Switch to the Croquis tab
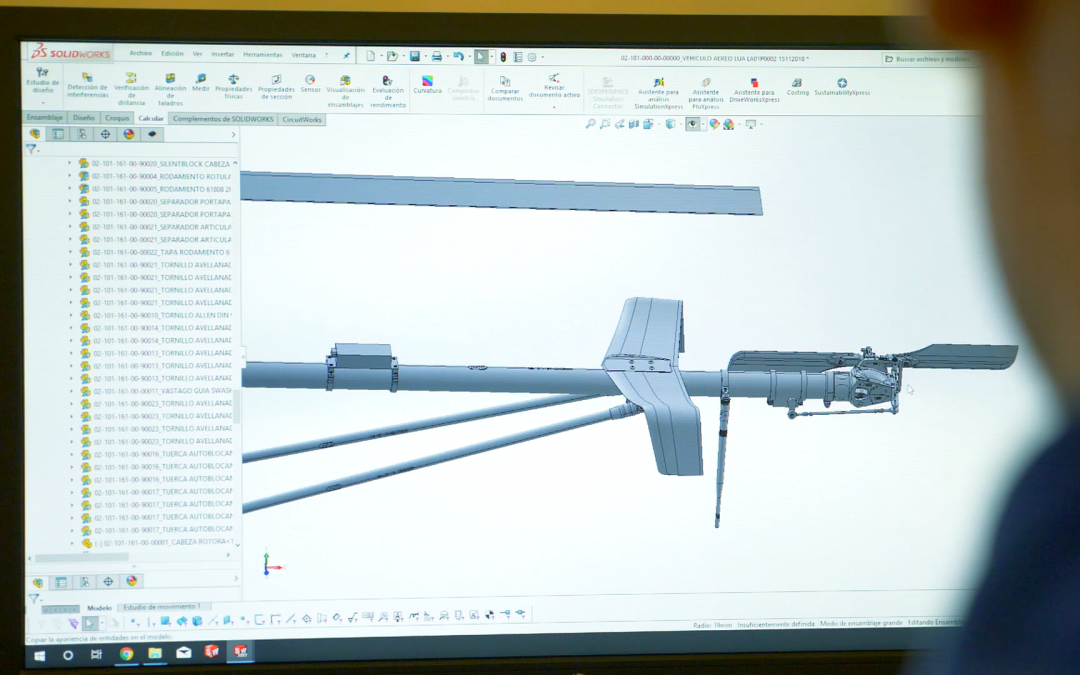 pos(116,118)
